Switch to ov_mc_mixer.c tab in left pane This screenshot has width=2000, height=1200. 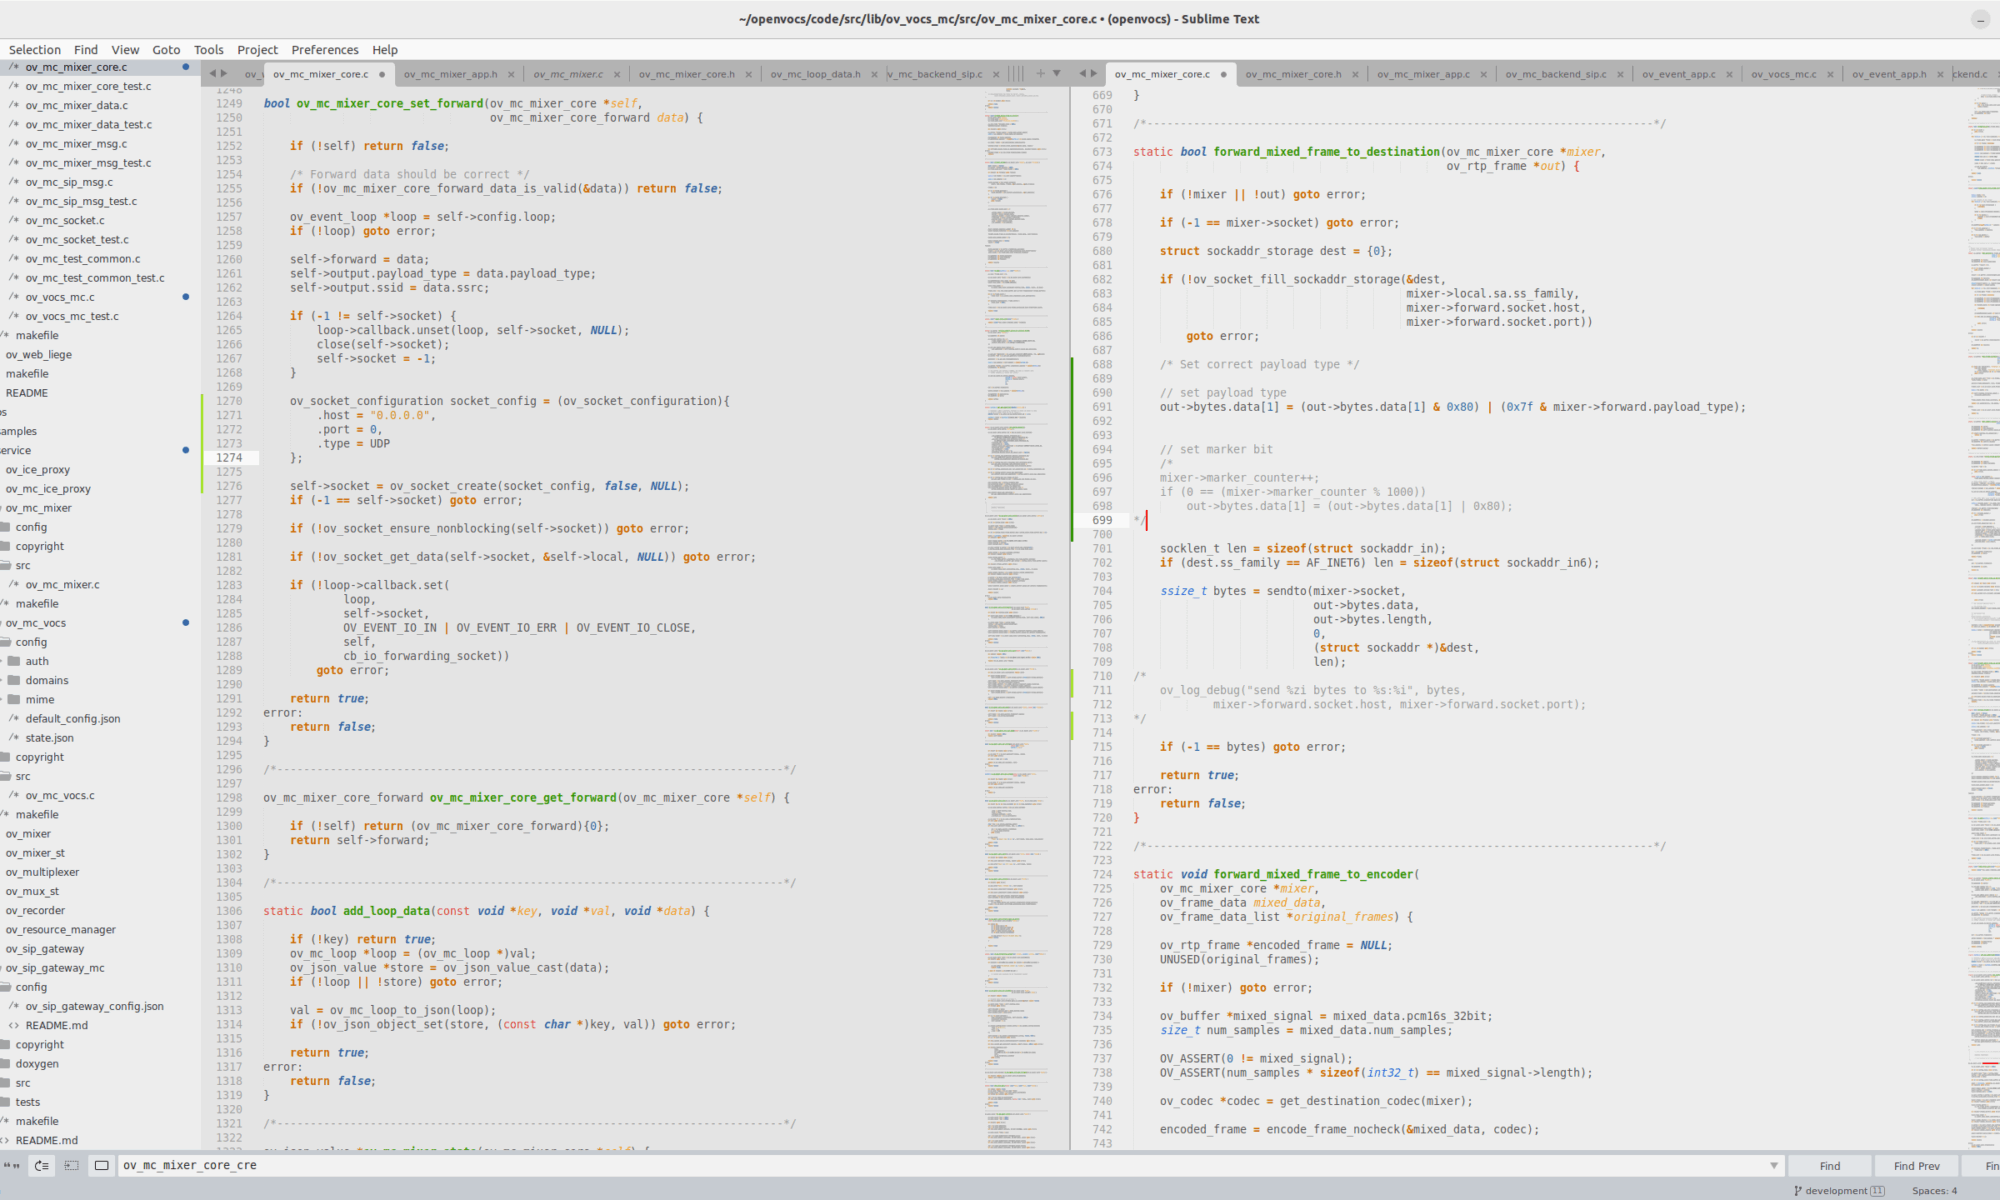(568, 74)
